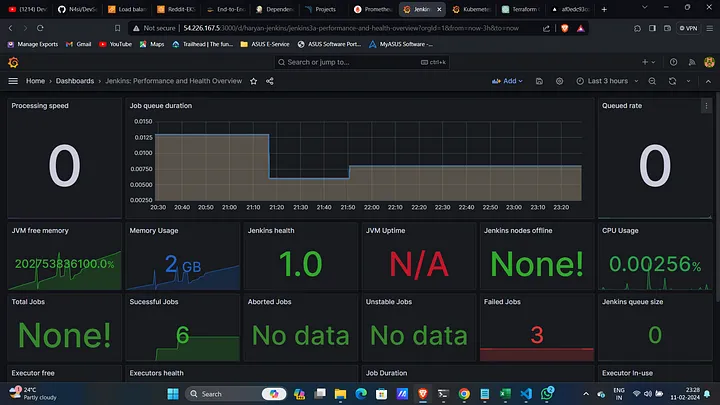Image resolution: width=720 pixels, height=405 pixels.
Task: Open the Brave main menu
Action: [x=709, y=28]
